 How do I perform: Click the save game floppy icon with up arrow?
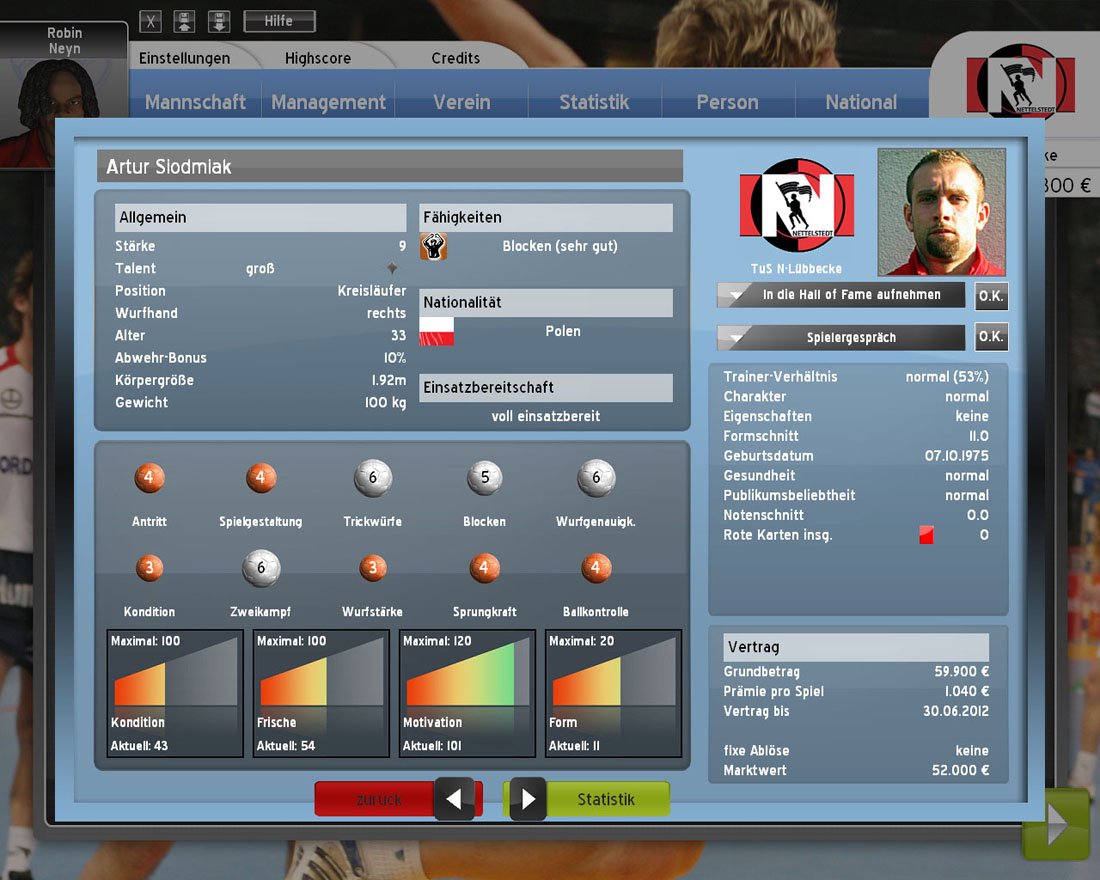183,21
